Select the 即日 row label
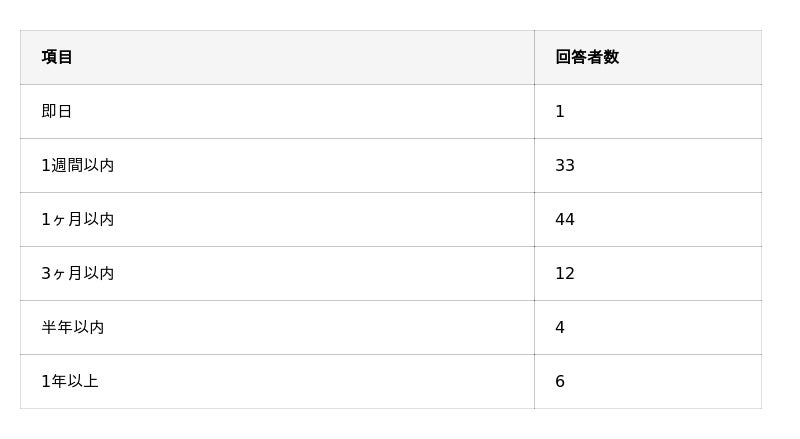 click(57, 111)
